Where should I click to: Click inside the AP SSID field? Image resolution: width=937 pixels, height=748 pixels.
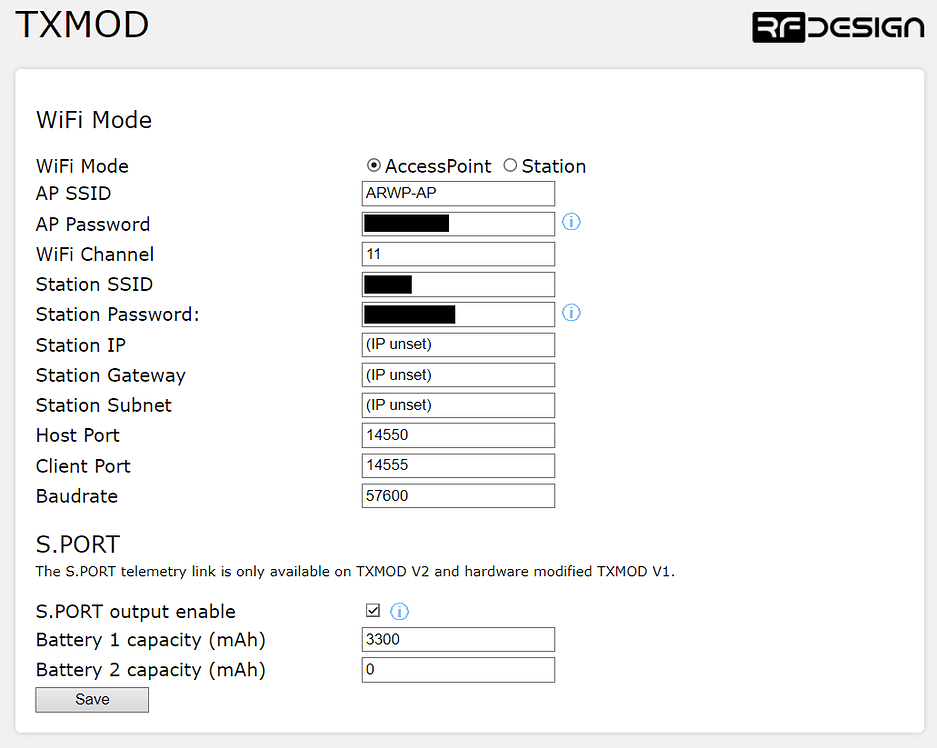(x=458, y=193)
